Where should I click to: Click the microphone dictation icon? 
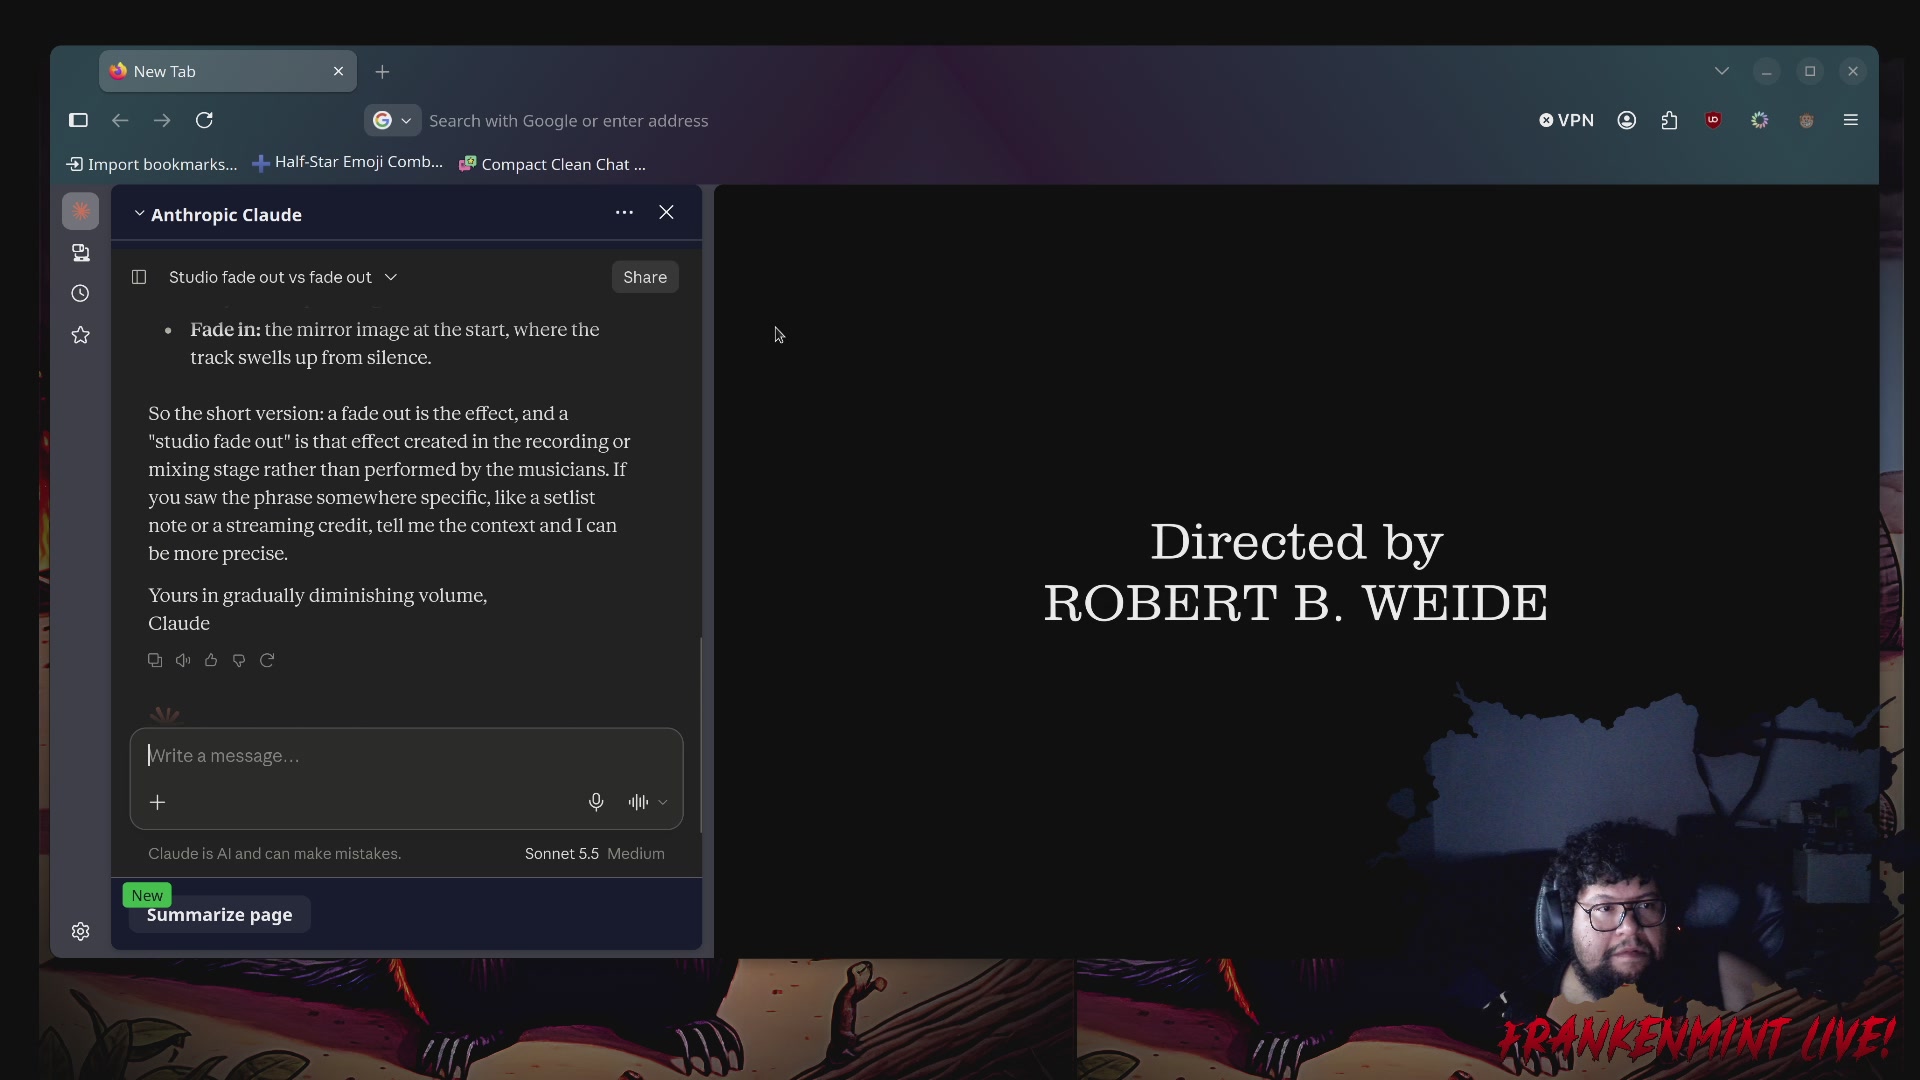click(x=596, y=802)
